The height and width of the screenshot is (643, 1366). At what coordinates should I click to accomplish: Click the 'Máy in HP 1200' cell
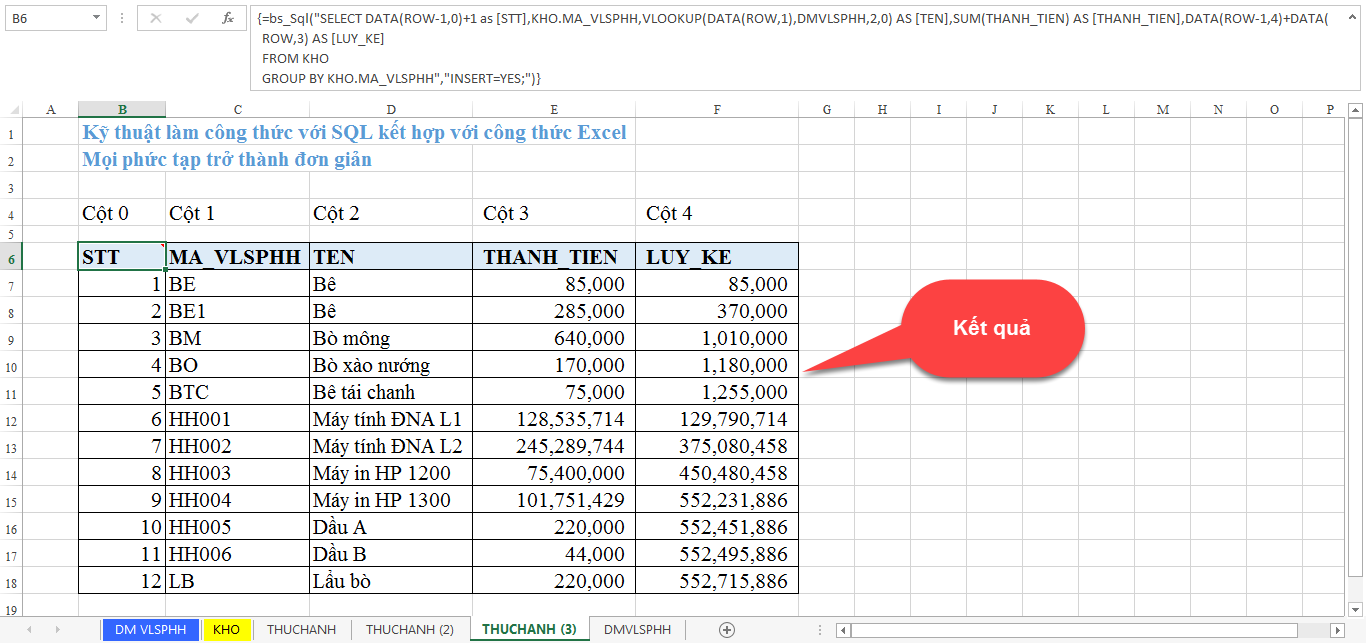[x=391, y=473]
